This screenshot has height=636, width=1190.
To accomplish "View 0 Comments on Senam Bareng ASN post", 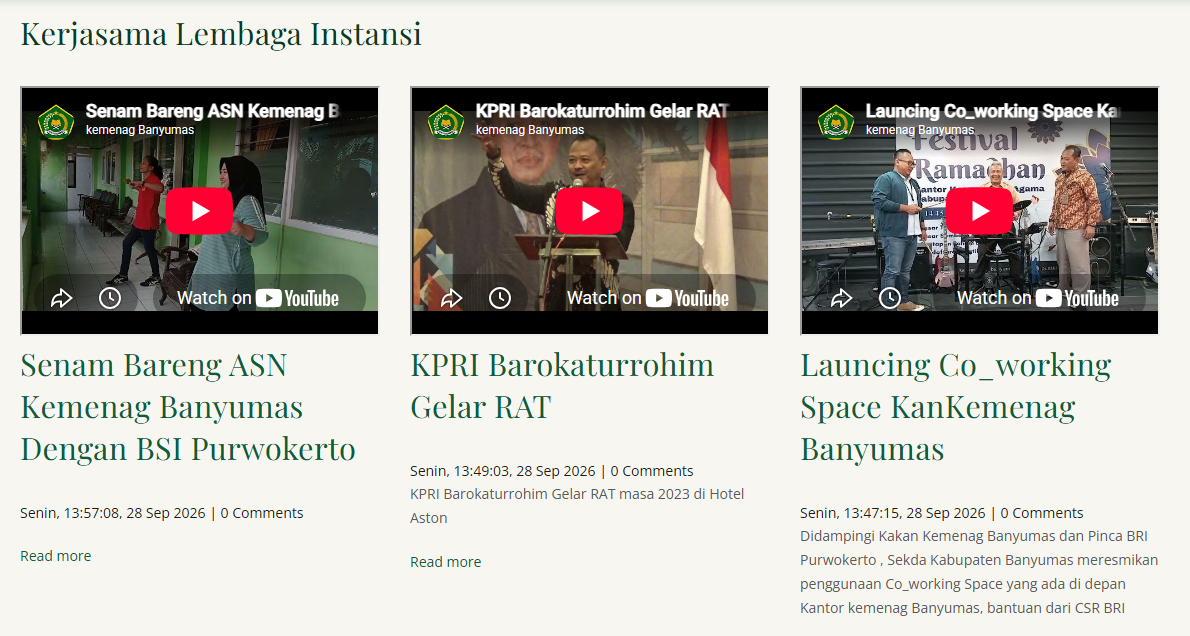I will pos(262,513).
